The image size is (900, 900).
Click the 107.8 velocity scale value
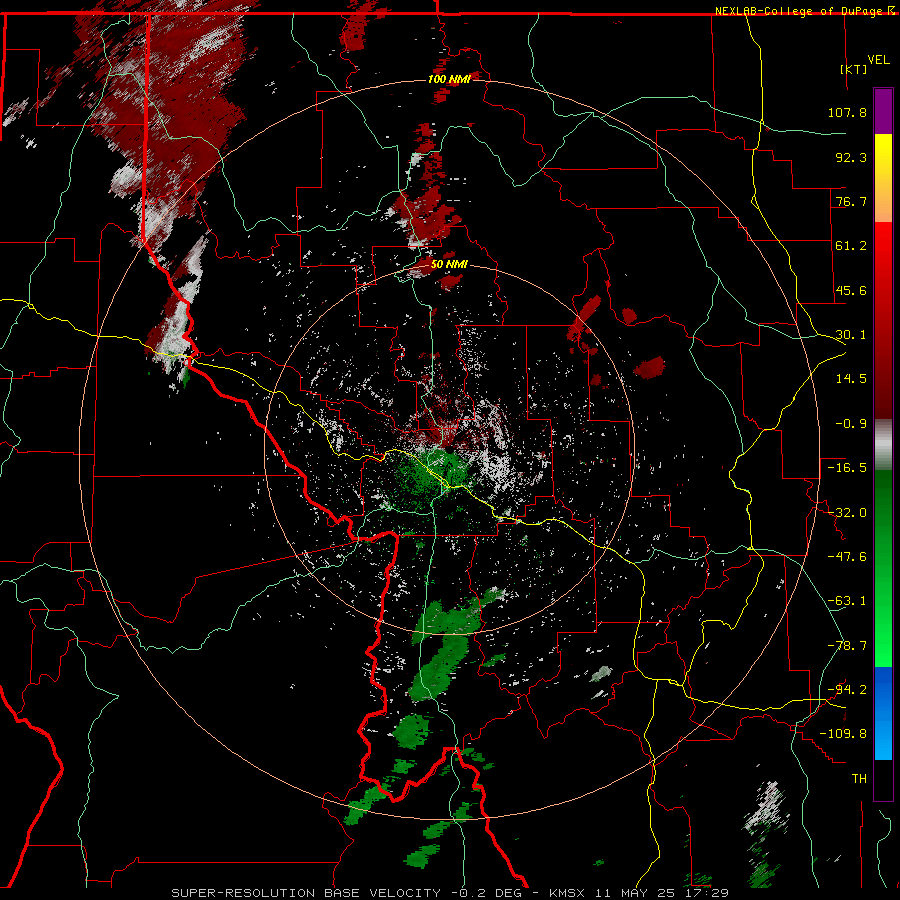coord(847,112)
